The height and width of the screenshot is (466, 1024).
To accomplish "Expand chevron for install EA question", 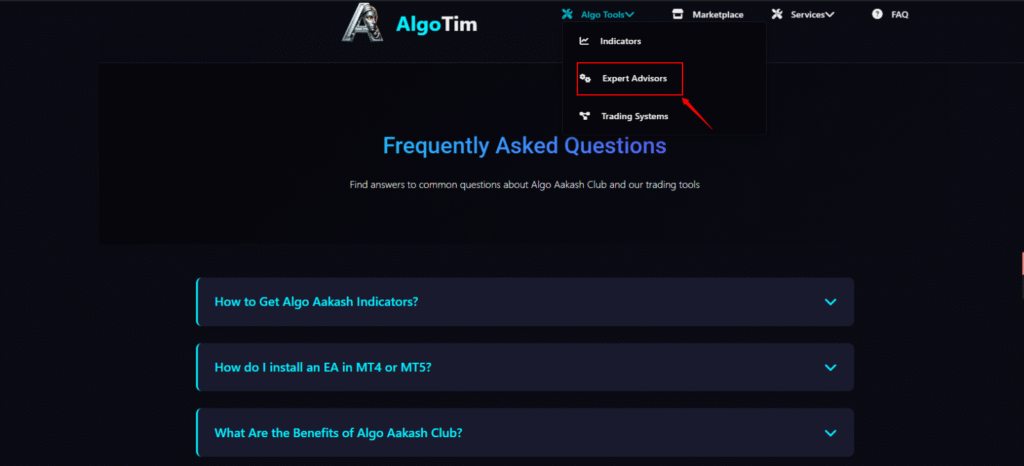I will (x=830, y=367).
